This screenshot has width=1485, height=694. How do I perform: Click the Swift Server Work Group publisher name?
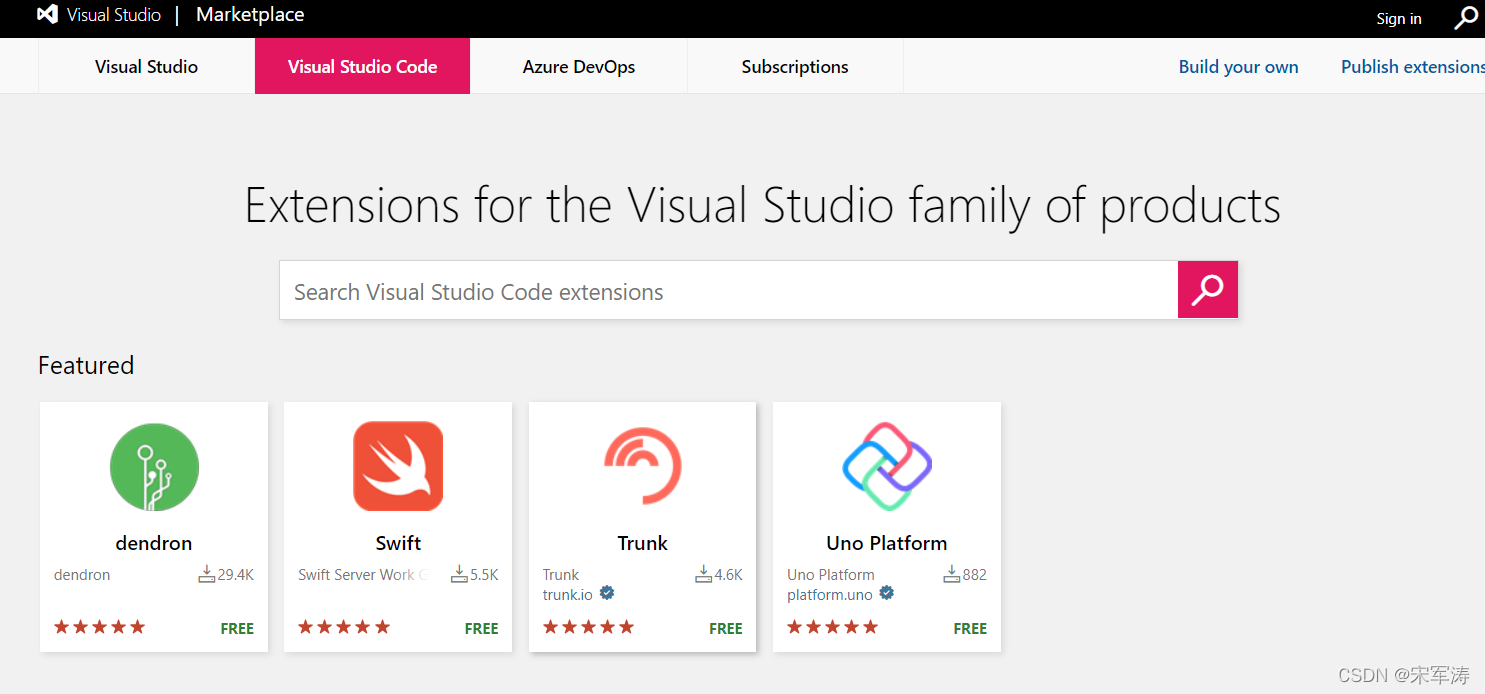tap(363, 575)
